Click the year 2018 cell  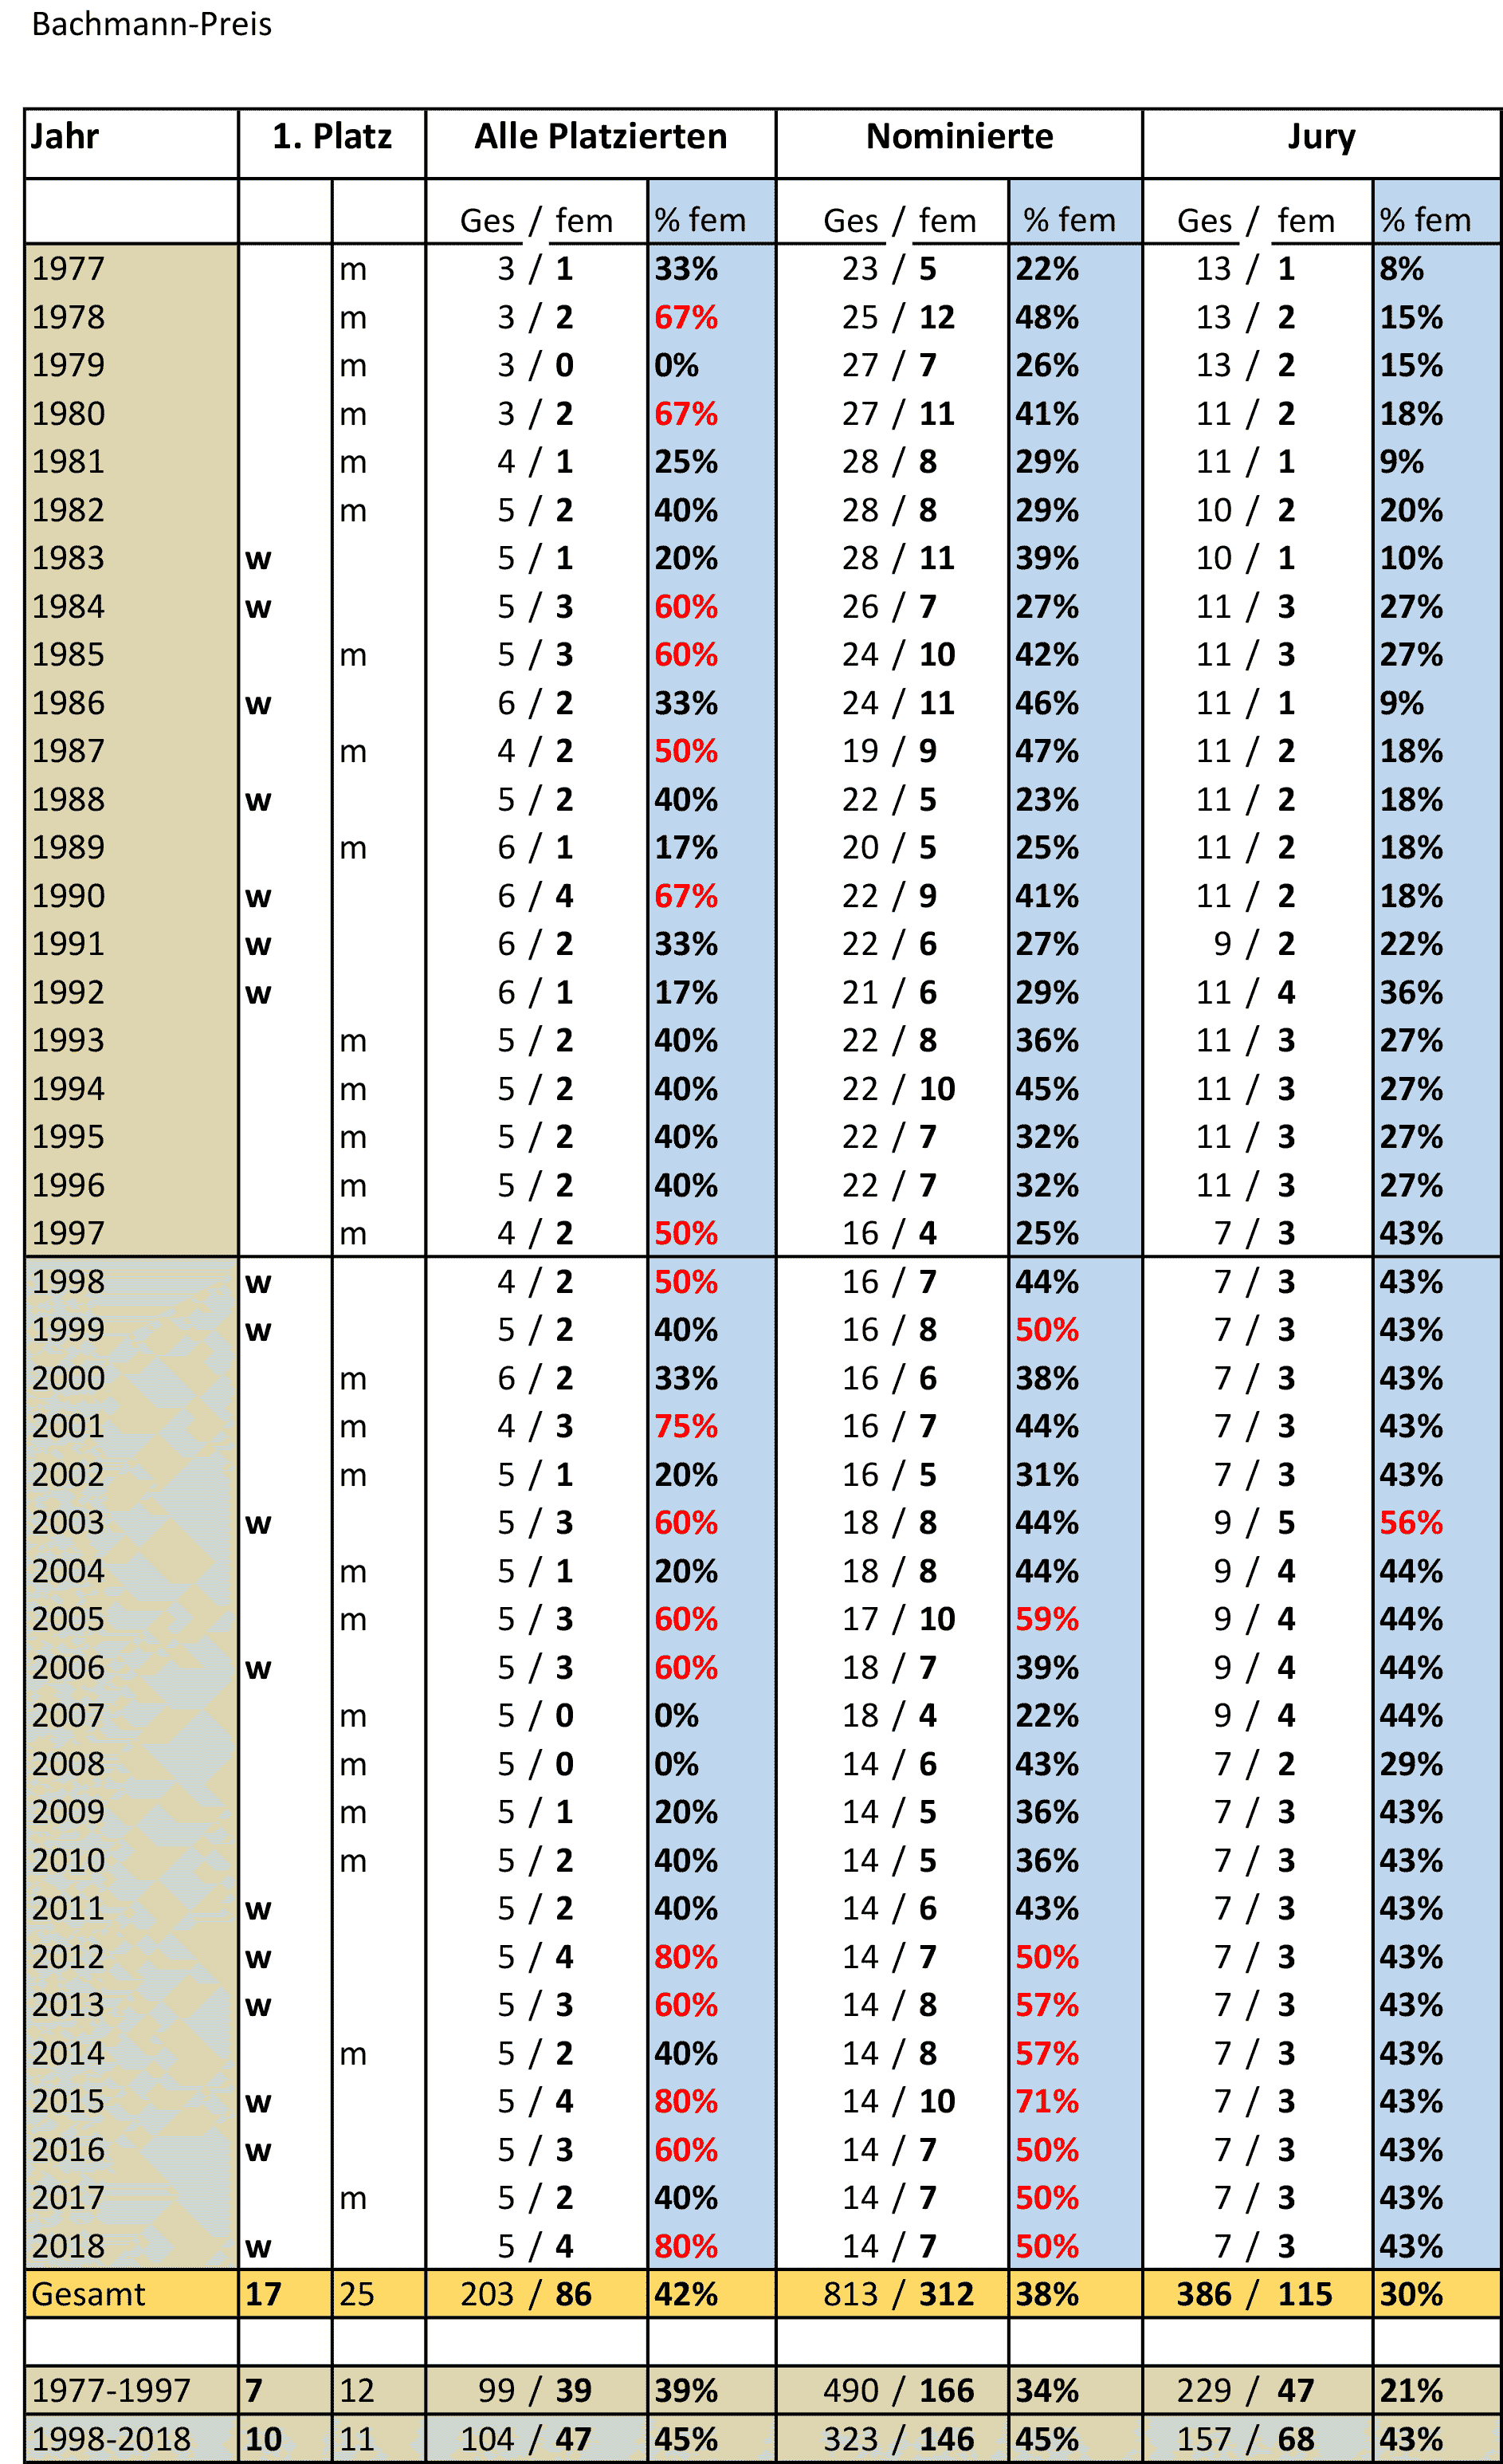click(68, 2246)
